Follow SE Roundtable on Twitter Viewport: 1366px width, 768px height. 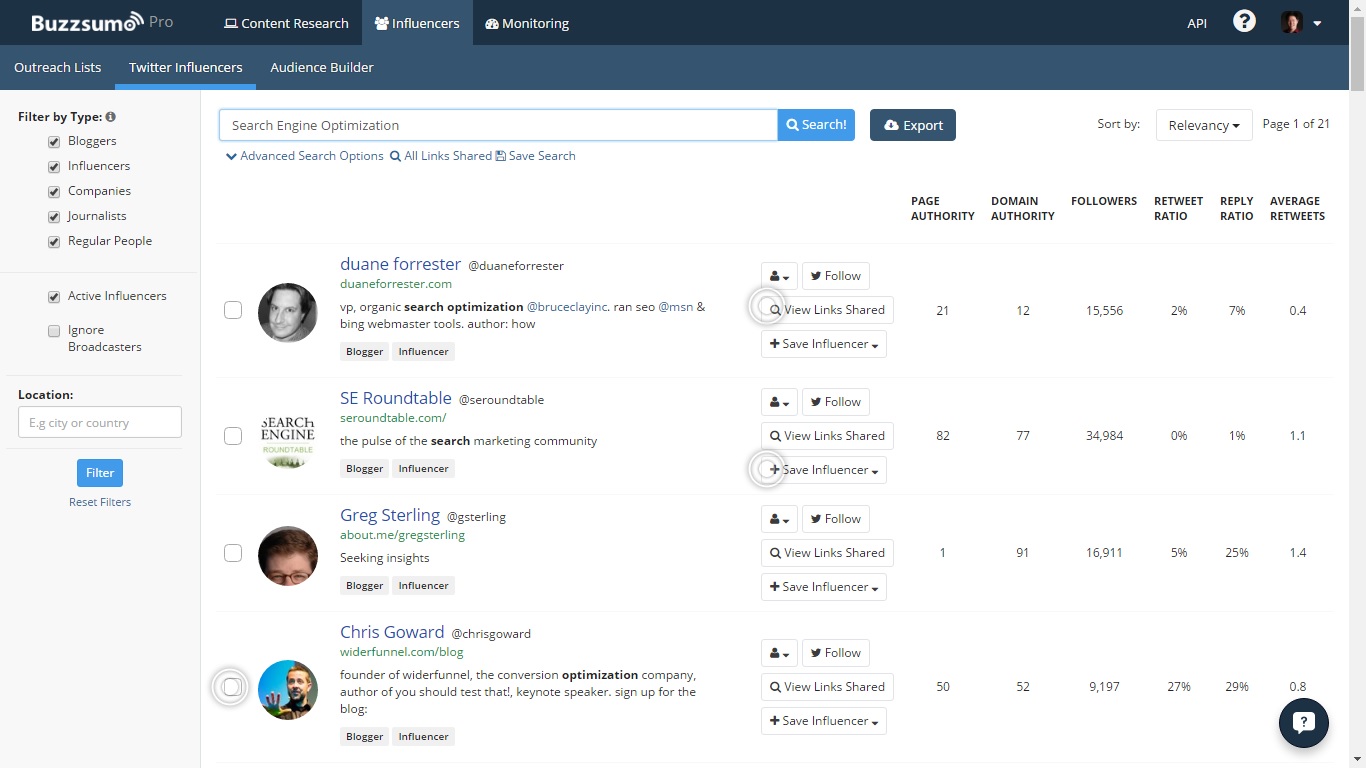[x=835, y=402]
